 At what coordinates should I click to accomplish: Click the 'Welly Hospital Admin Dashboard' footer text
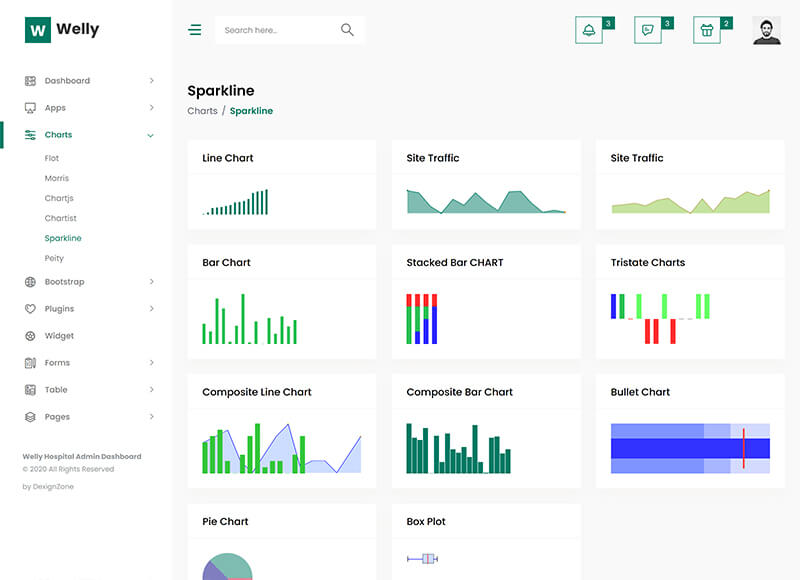pos(82,457)
